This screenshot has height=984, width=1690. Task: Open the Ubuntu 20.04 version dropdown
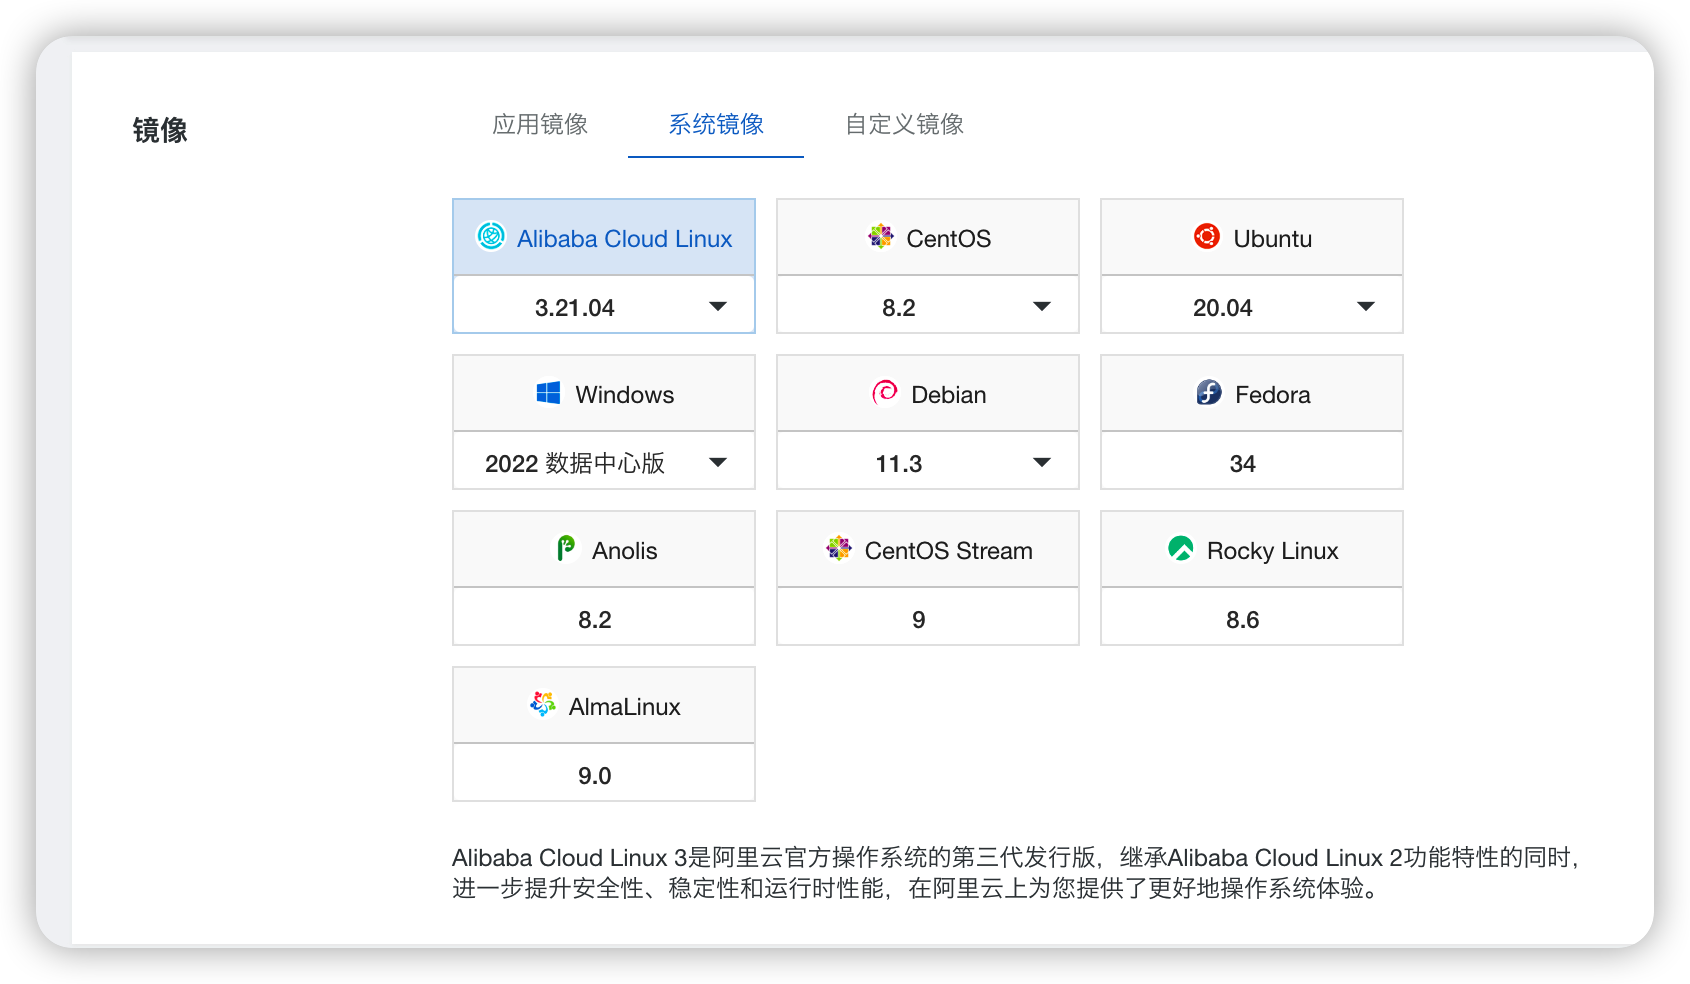click(1252, 305)
